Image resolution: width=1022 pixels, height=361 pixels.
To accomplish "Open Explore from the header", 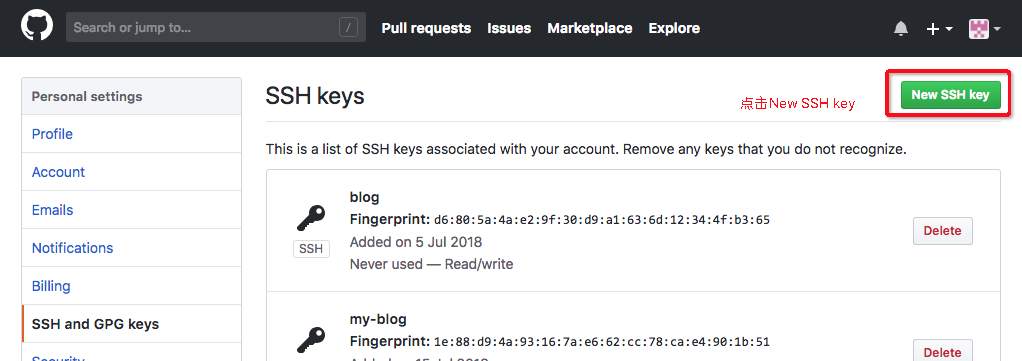I will 674,29.
